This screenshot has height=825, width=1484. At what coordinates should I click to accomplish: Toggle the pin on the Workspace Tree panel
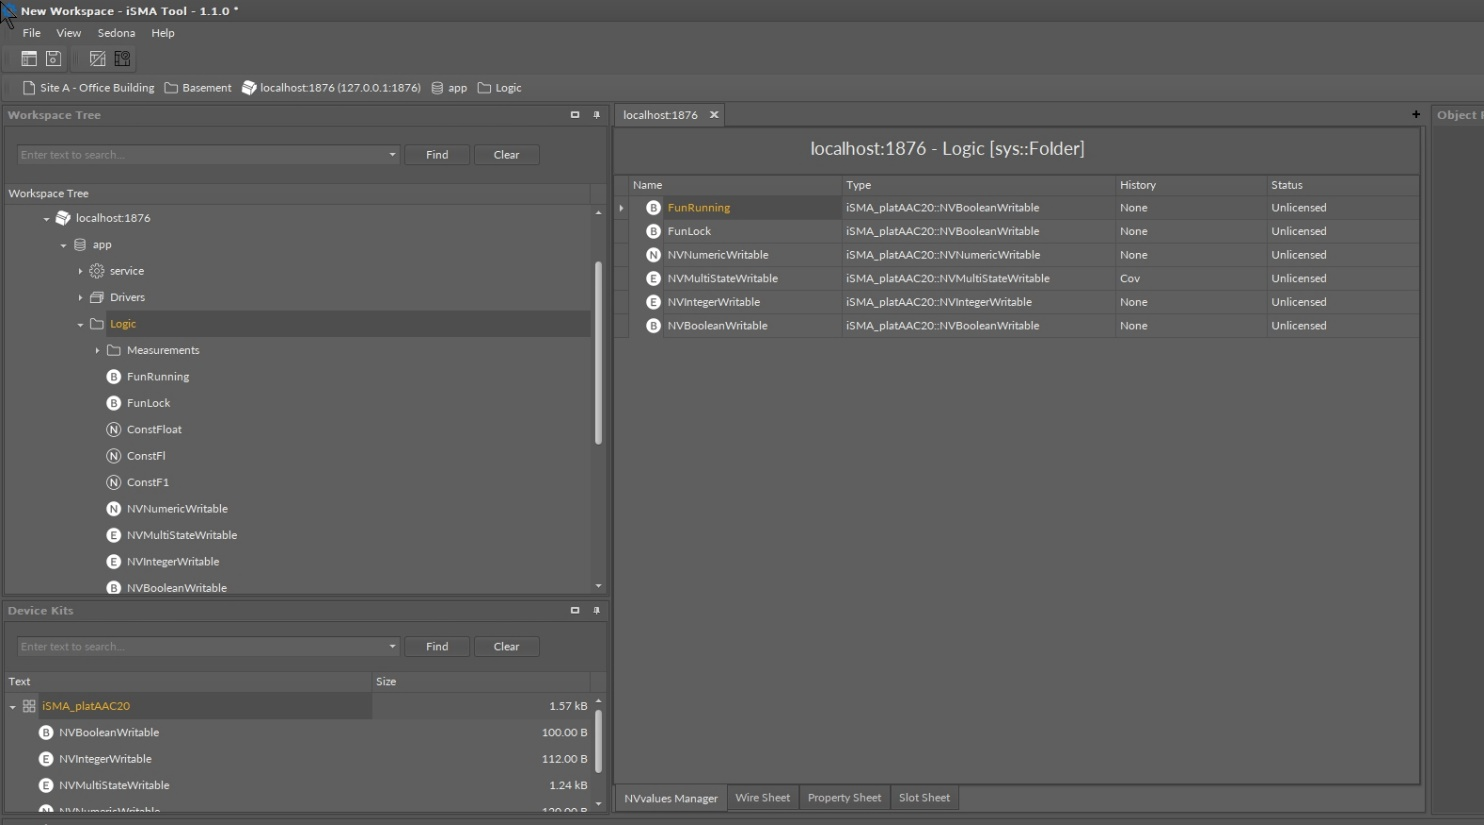coord(596,115)
